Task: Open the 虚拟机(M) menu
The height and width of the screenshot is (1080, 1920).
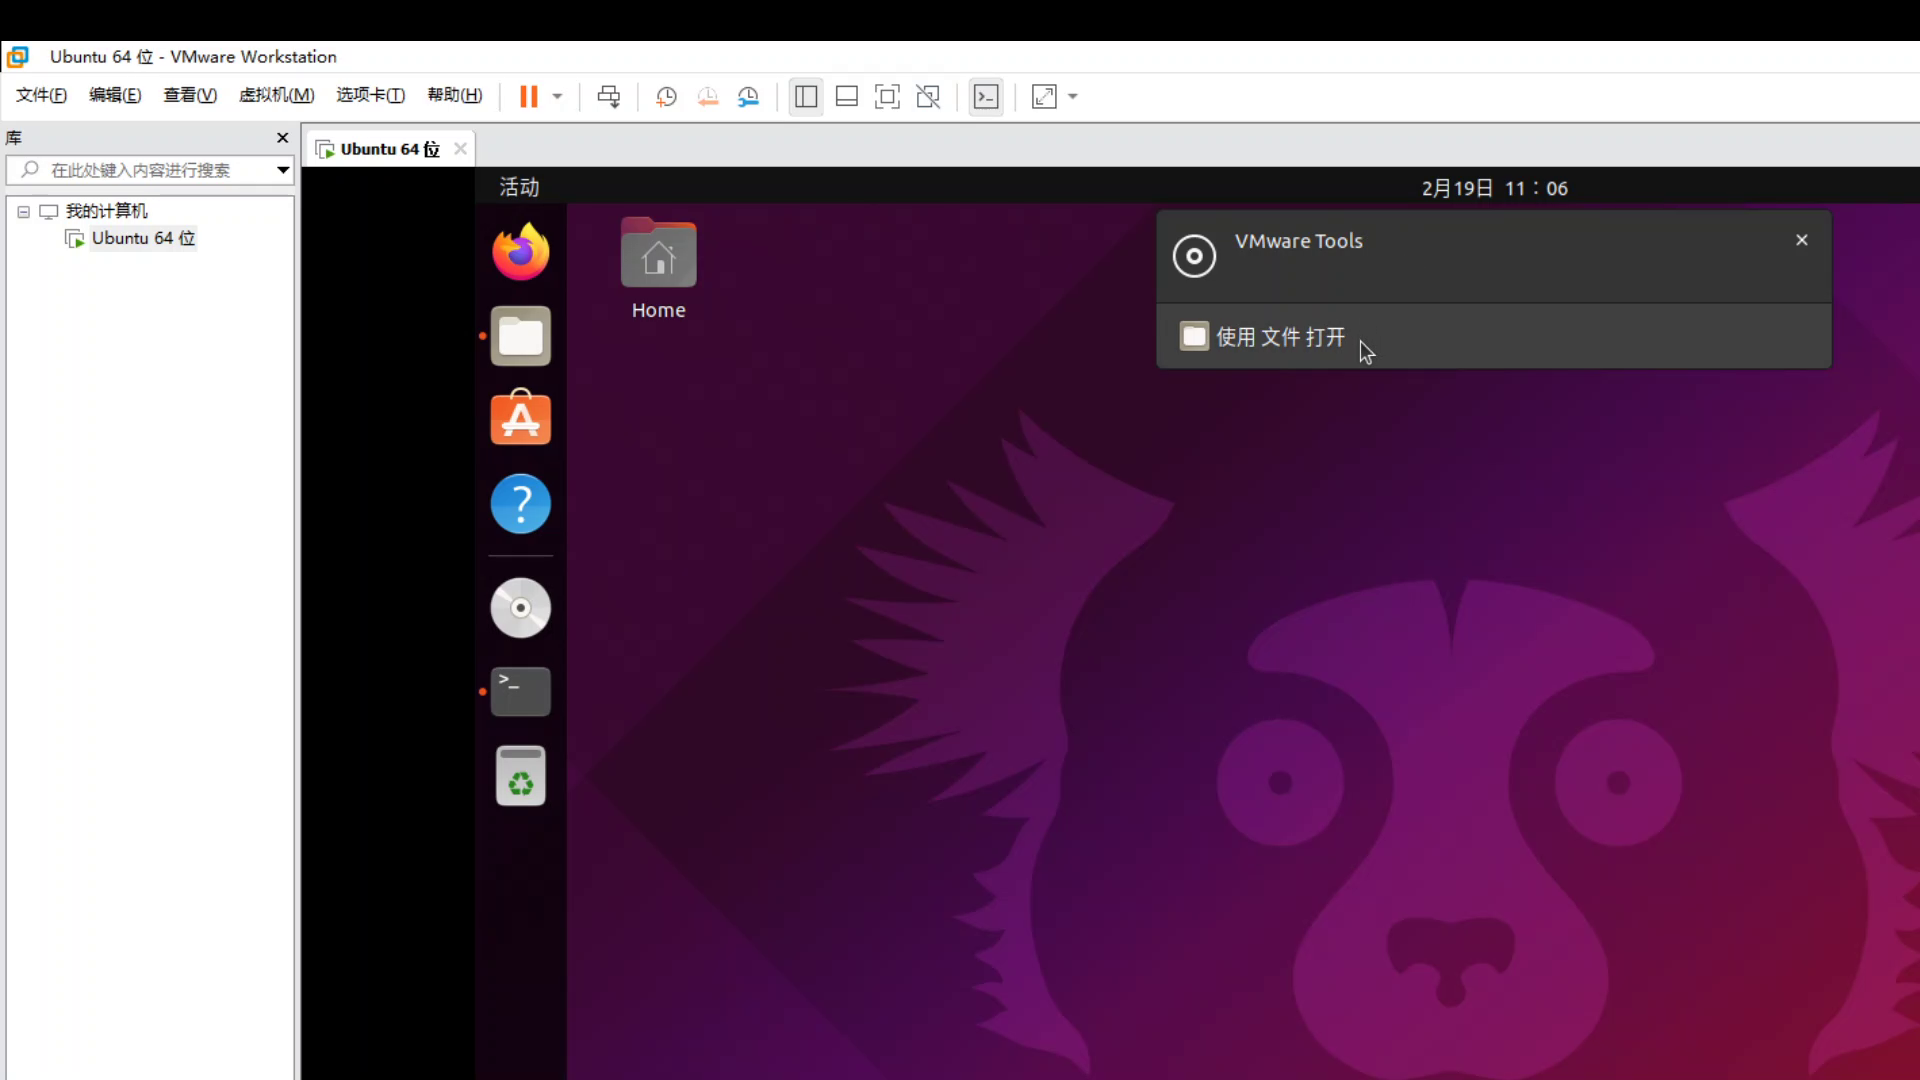Action: coord(276,95)
